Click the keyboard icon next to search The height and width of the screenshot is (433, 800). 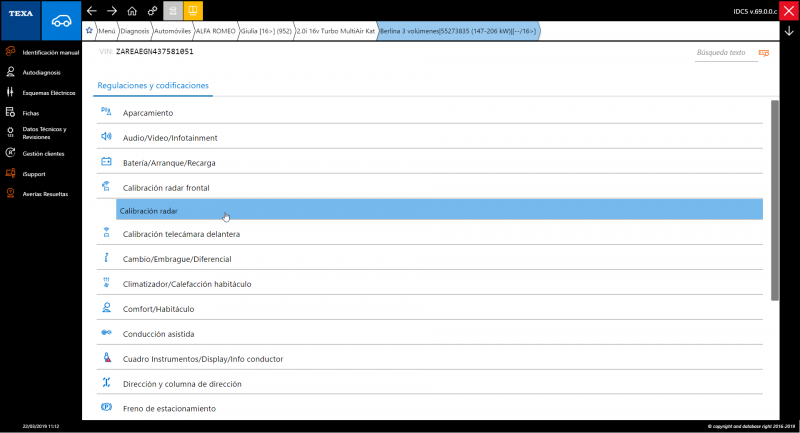(x=764, y=52)
